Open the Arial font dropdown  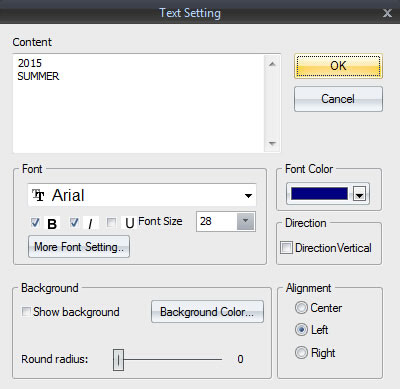click(248, 195)
